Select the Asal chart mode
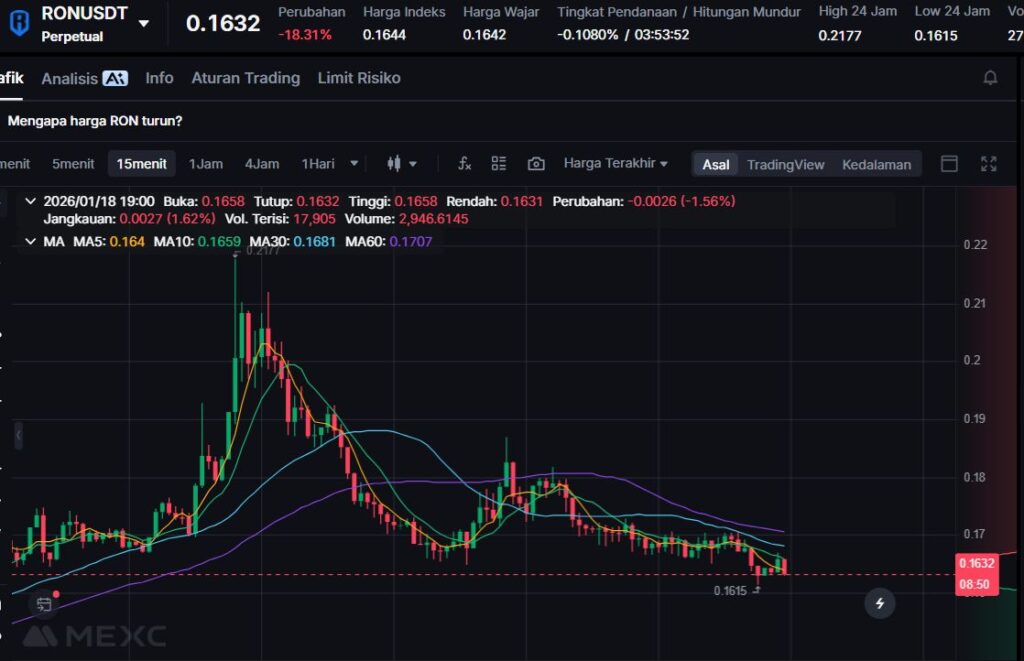The image size is (1024, 661). 715,164
